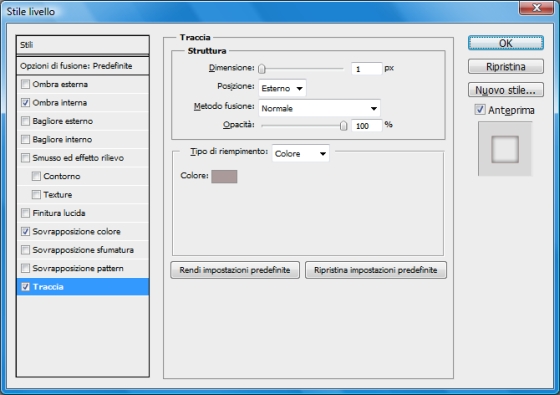Uncheck the Ombra interna checkbox
Image resolution: width=560 pixels, height=395 pixels.
coord(25,103)
